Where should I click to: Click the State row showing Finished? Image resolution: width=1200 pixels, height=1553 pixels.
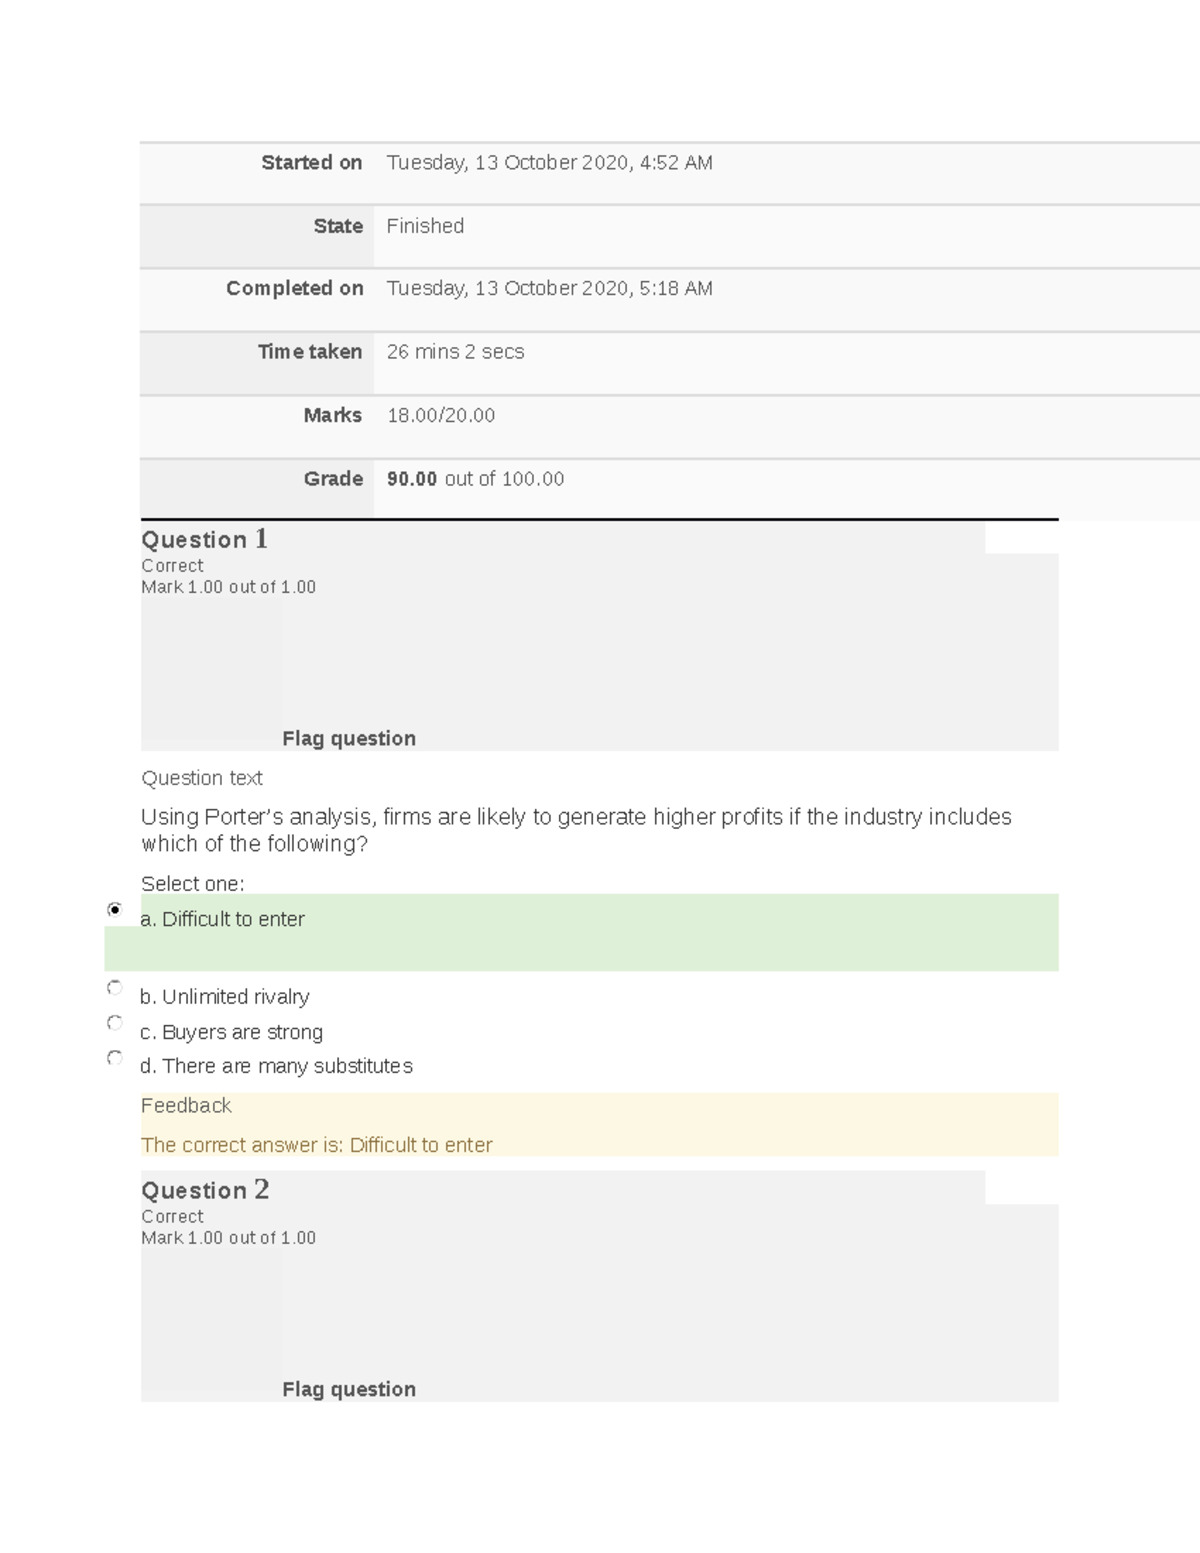(425, 226)
